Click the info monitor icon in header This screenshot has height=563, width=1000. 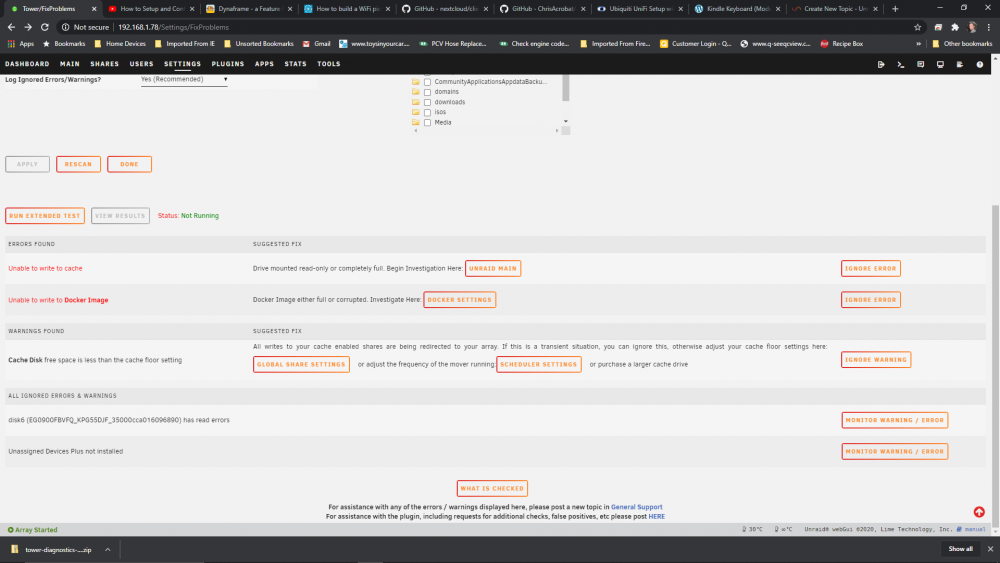click(940, 64)
